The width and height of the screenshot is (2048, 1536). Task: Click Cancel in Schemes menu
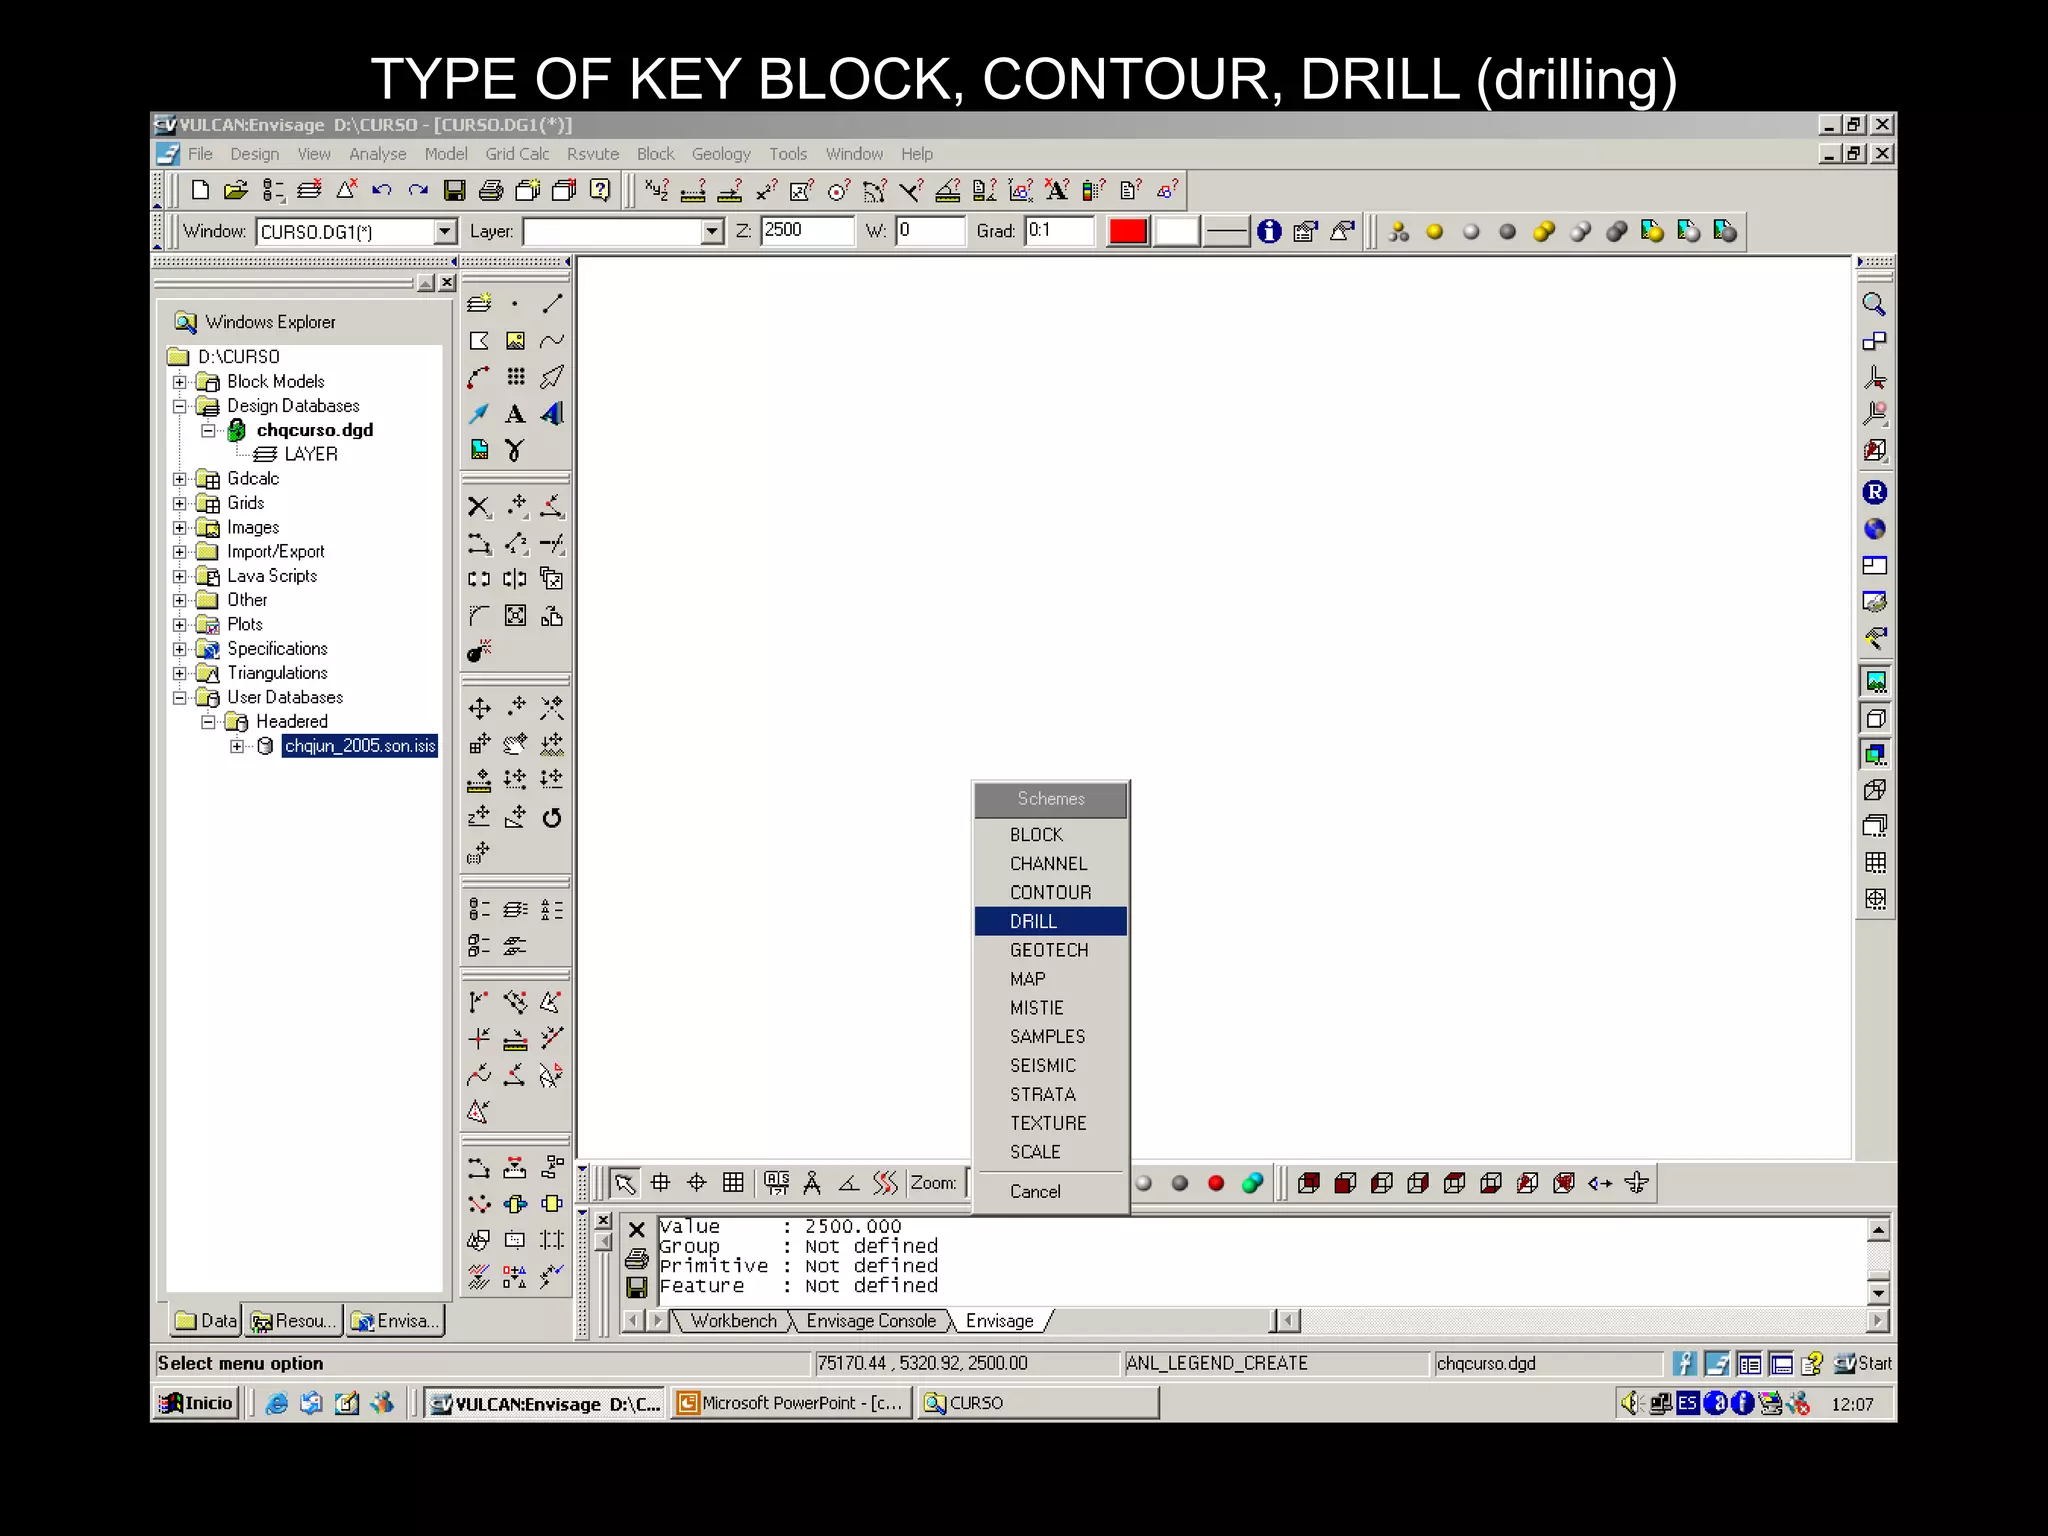click(1035, 1191)
